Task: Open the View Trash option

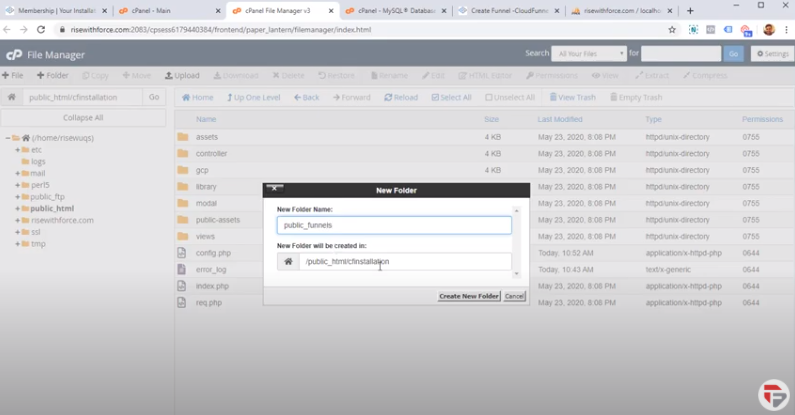Action: 572,97
